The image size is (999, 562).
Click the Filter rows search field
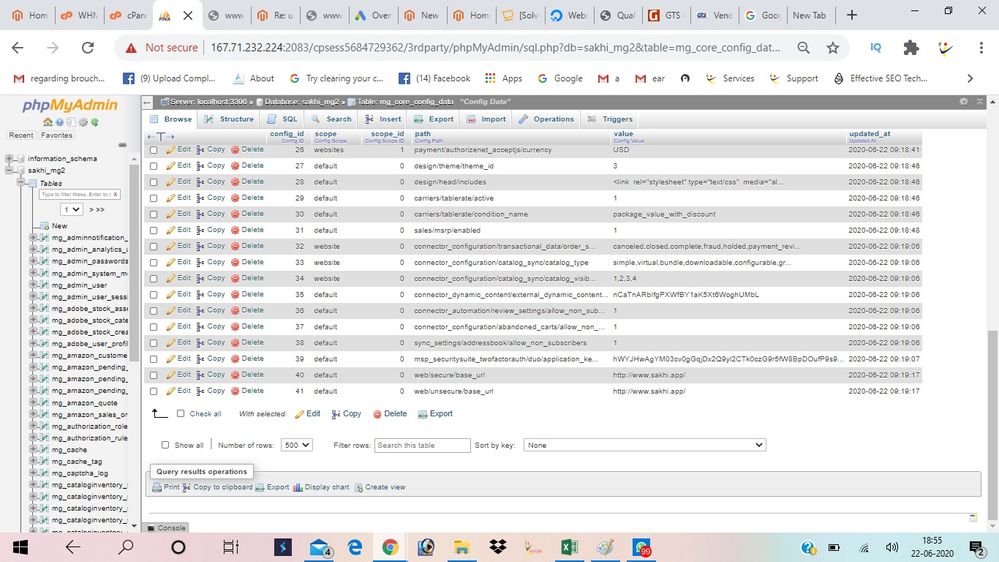click(x=422, y=445)
